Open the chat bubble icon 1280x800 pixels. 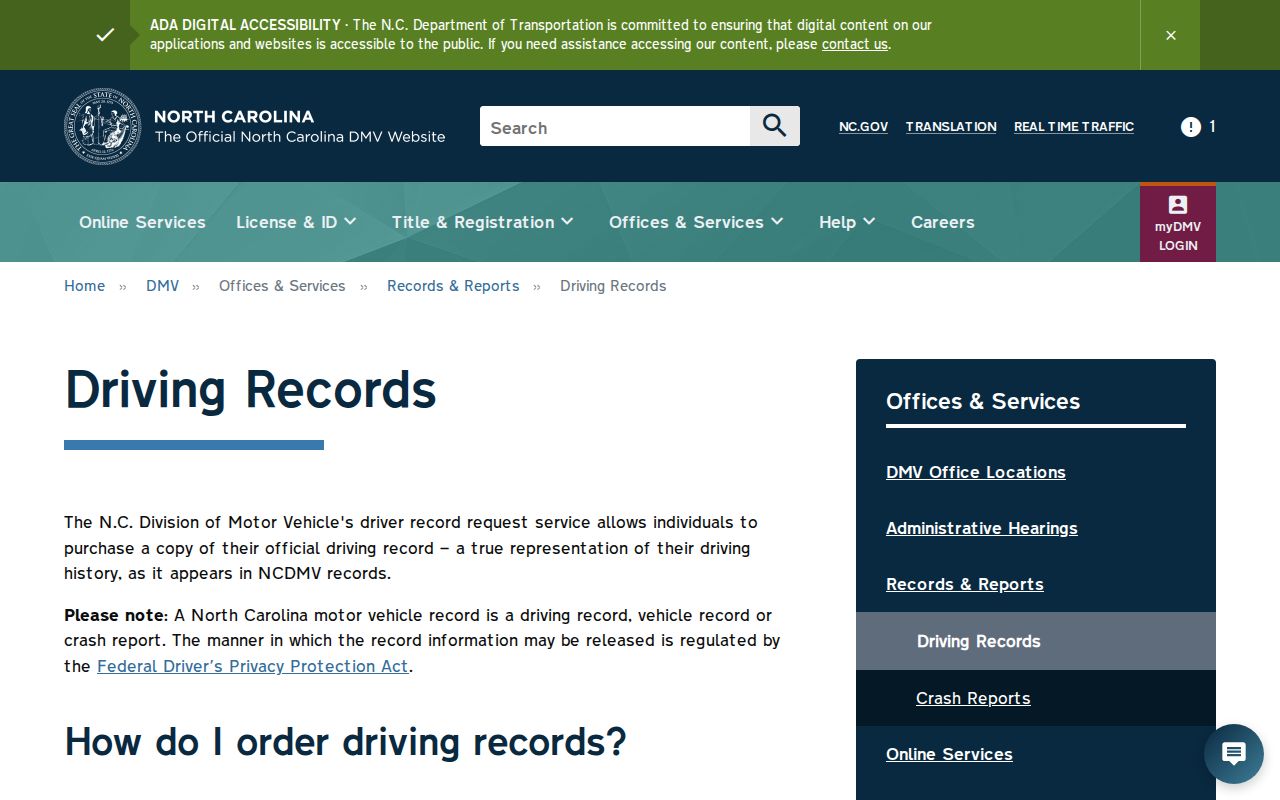(1234, 754)
